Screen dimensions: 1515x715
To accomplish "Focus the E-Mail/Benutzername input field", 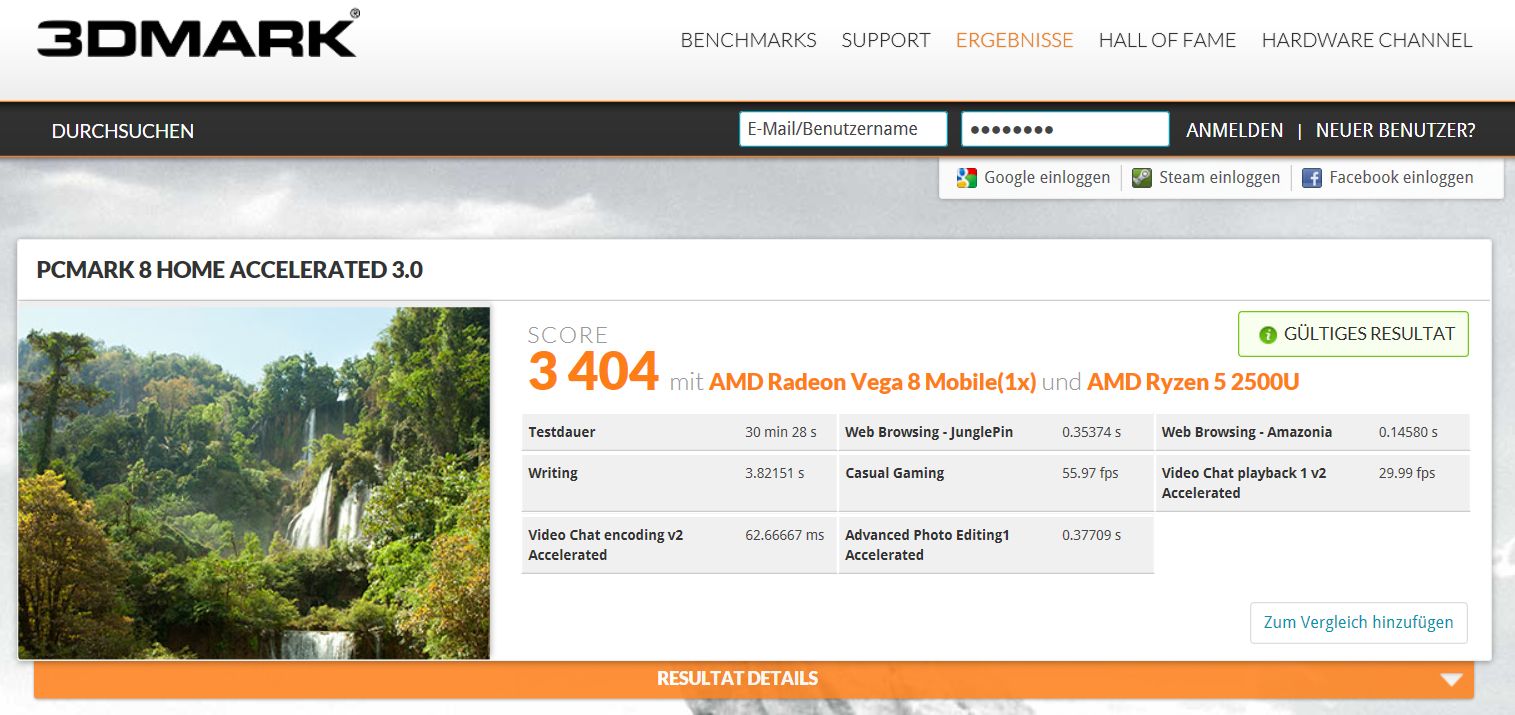I will click(843, 129).
